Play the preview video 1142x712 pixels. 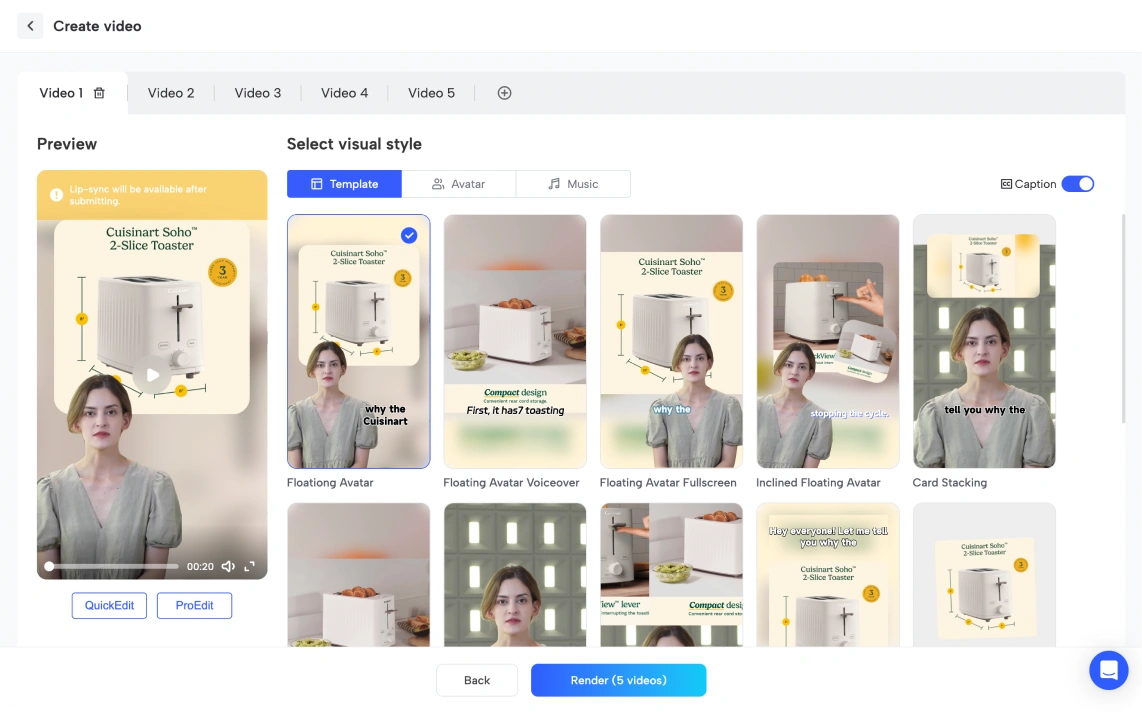pyautogui.click(x=152, y=375)
